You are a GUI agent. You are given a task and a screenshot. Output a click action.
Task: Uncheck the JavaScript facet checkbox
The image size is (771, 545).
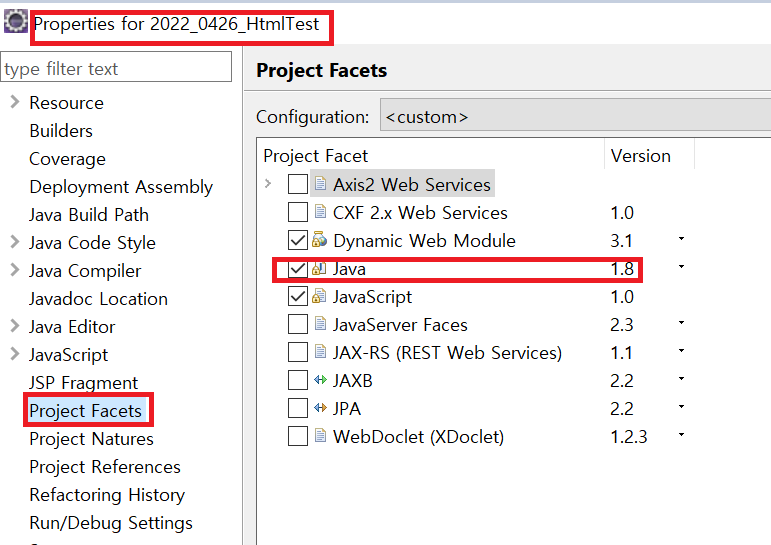point(298,297)
